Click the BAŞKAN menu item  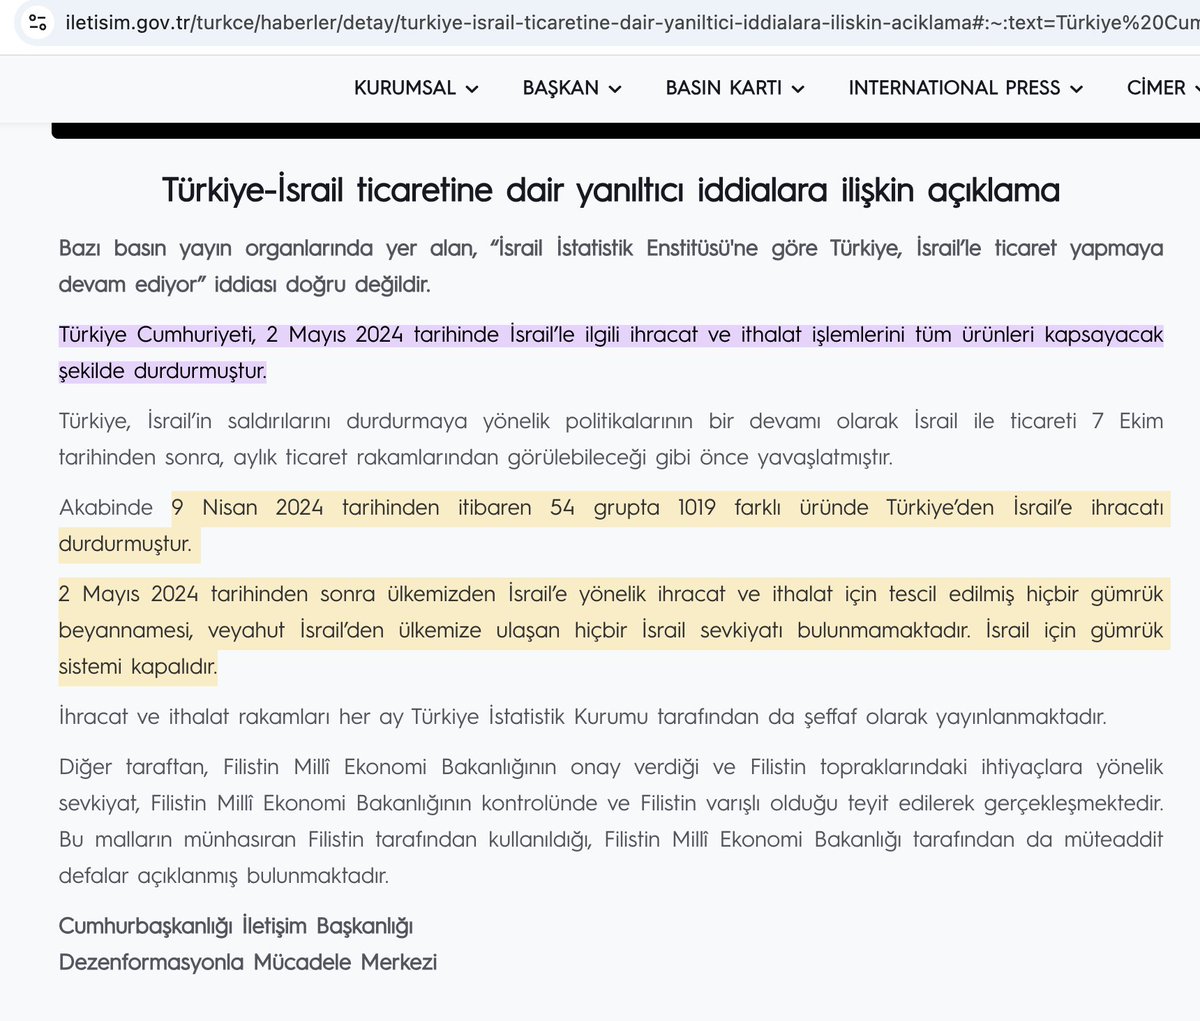point(560,88)
